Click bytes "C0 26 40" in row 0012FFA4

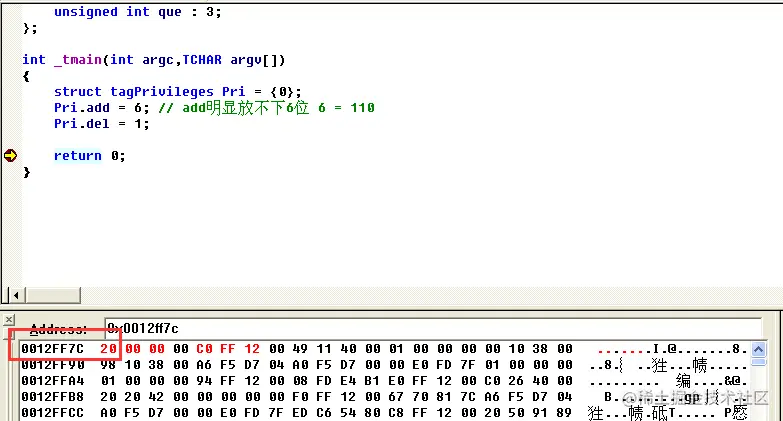517,381
